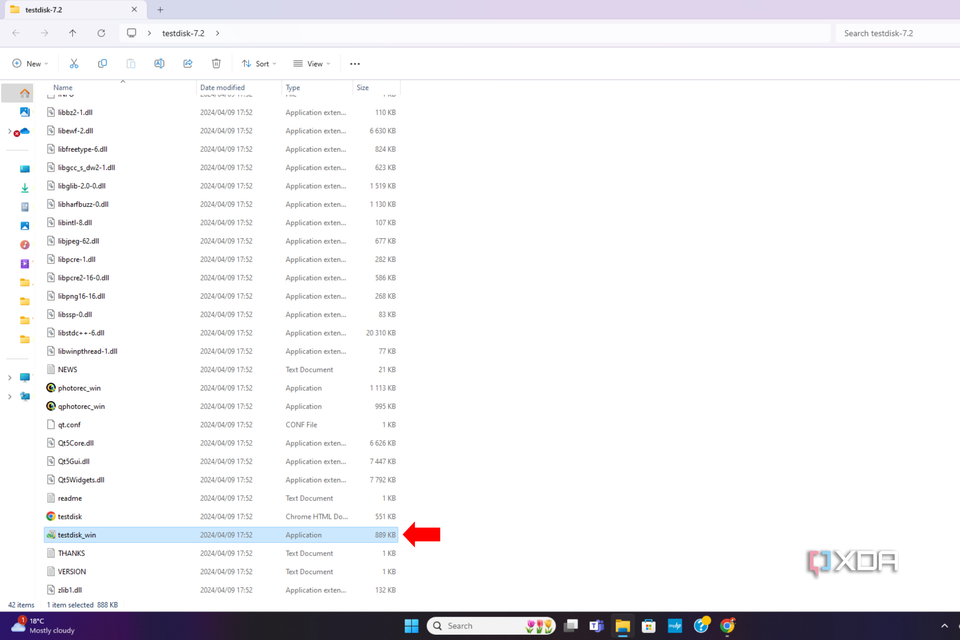The width and height of the screenshot is (960, 640).
Task: Select the Qt5Core.dll file
Action: (x=221, y=443)
